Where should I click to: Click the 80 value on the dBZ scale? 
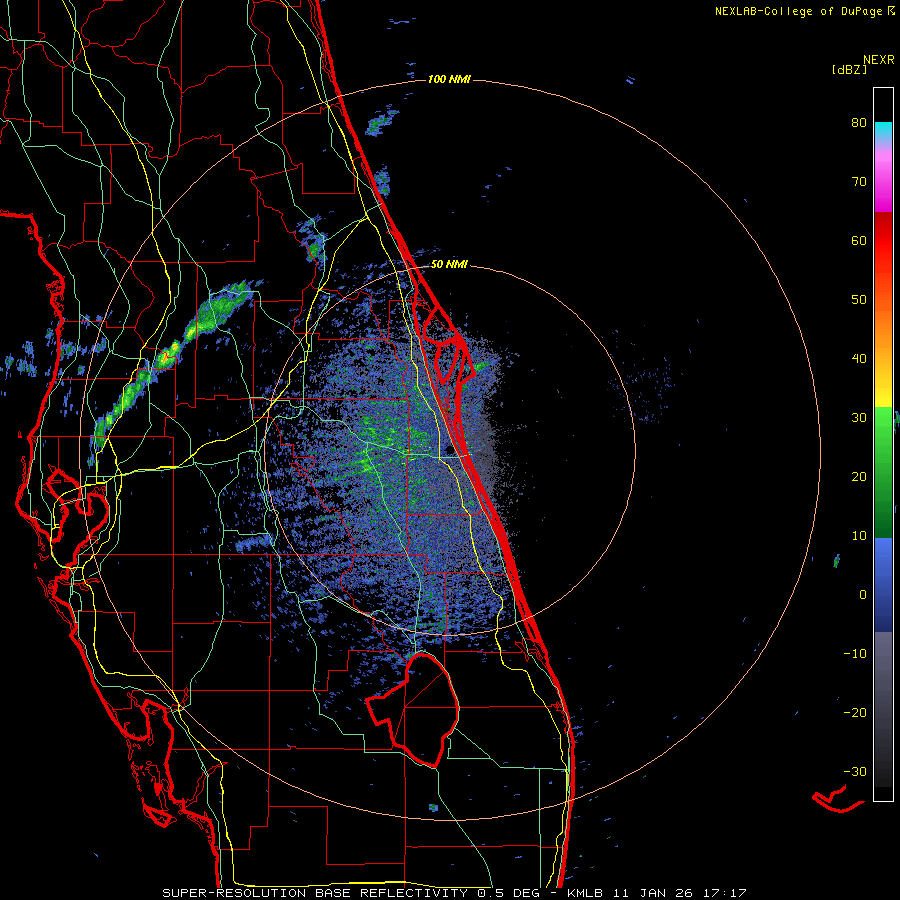click(x=859, y=123)
